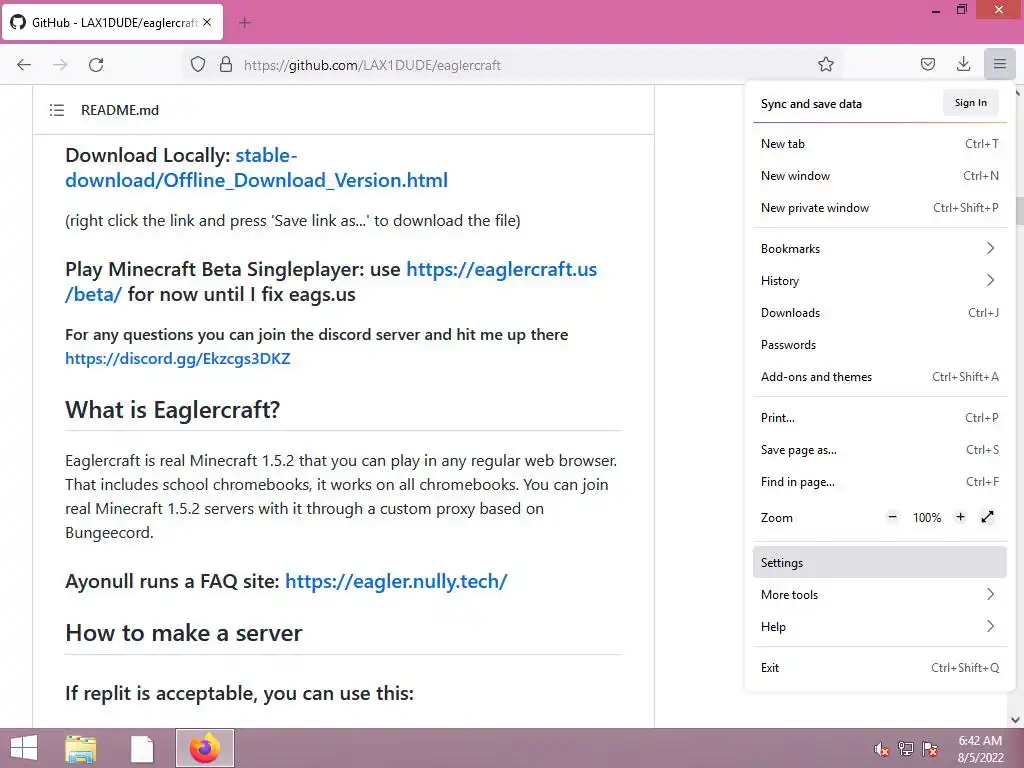Increase zoom with plus button
The image size is (1024, 768).
click(960, 517)
